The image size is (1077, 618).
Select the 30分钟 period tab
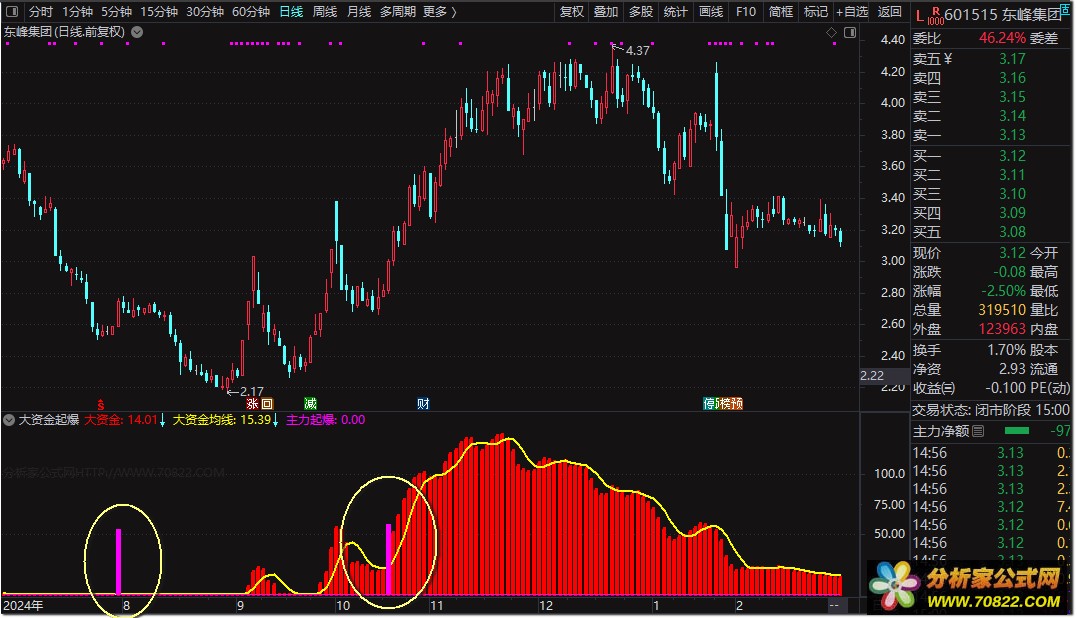click(205, 12)
